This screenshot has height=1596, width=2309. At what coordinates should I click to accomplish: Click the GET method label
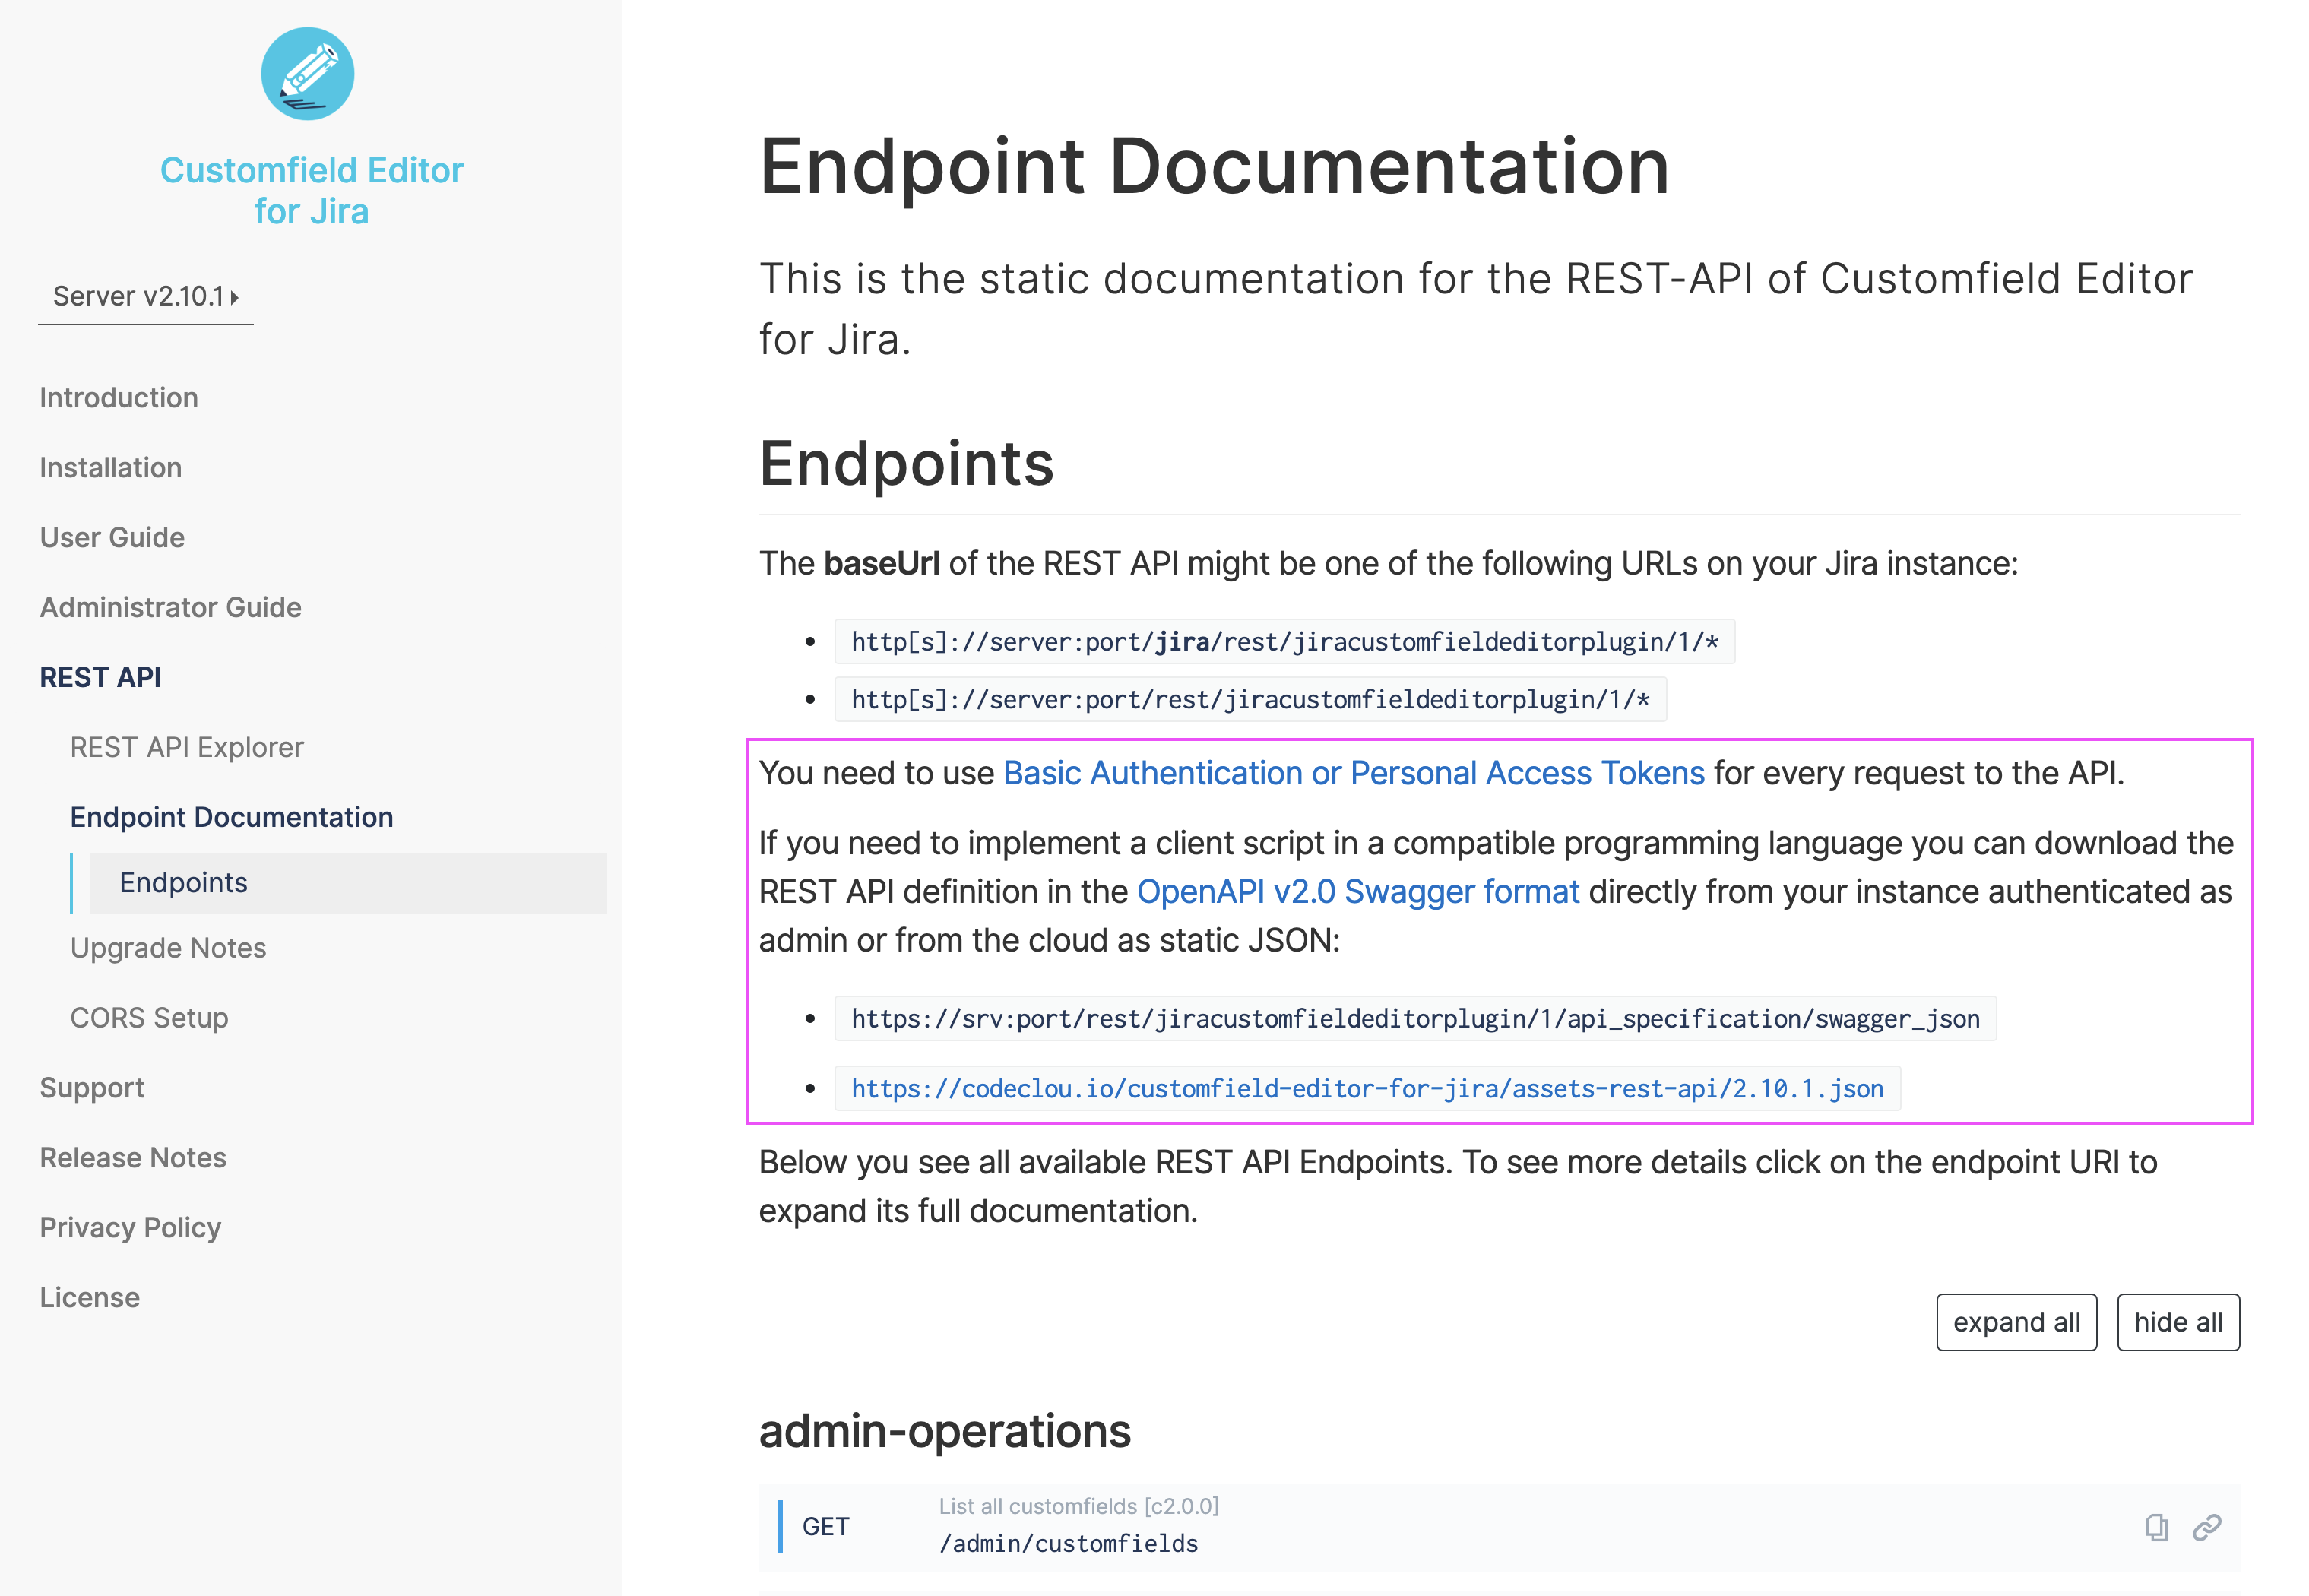825,1527
